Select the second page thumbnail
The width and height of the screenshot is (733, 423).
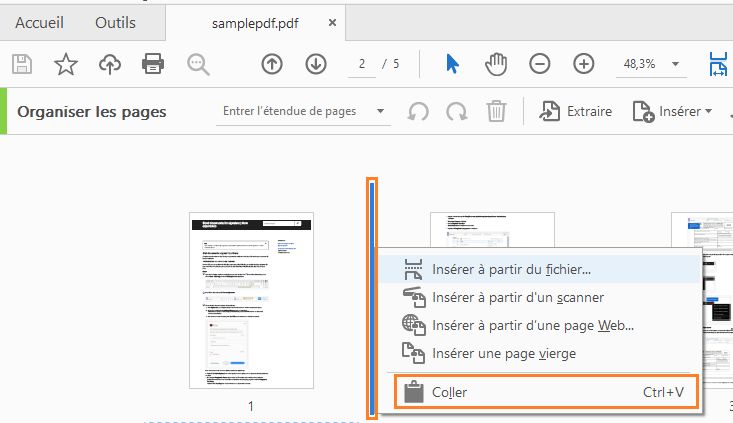pos(492,229)
